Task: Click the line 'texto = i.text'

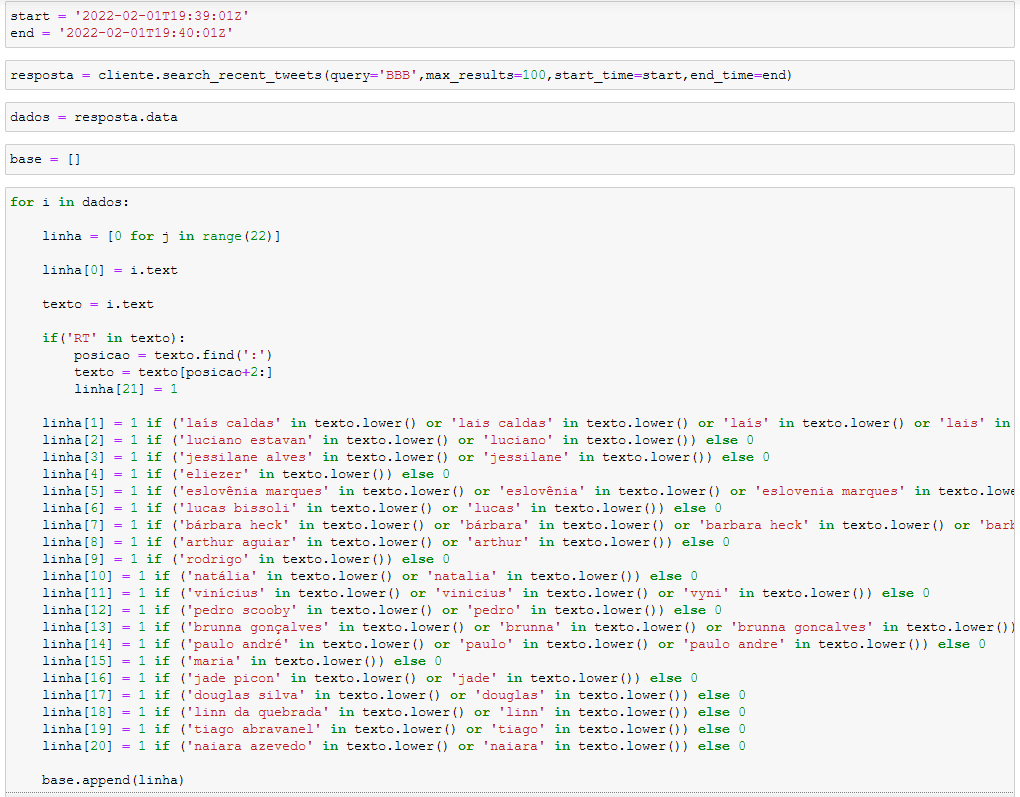Action: pos(98,304)
